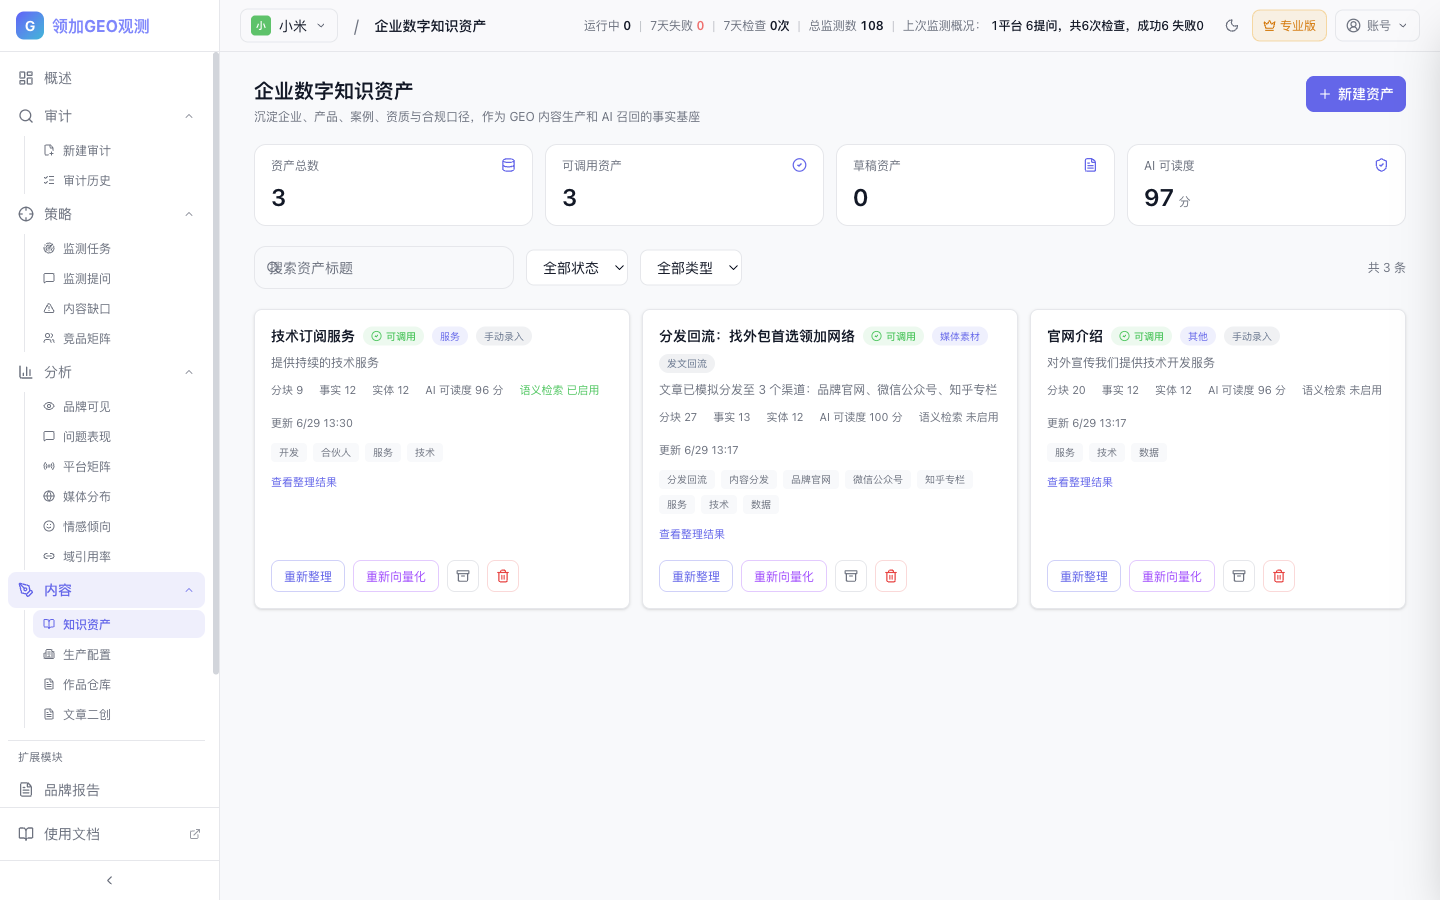Click the 微信公众号 tag on 分发回流
1440x900 pixels.
pos(878,479)
